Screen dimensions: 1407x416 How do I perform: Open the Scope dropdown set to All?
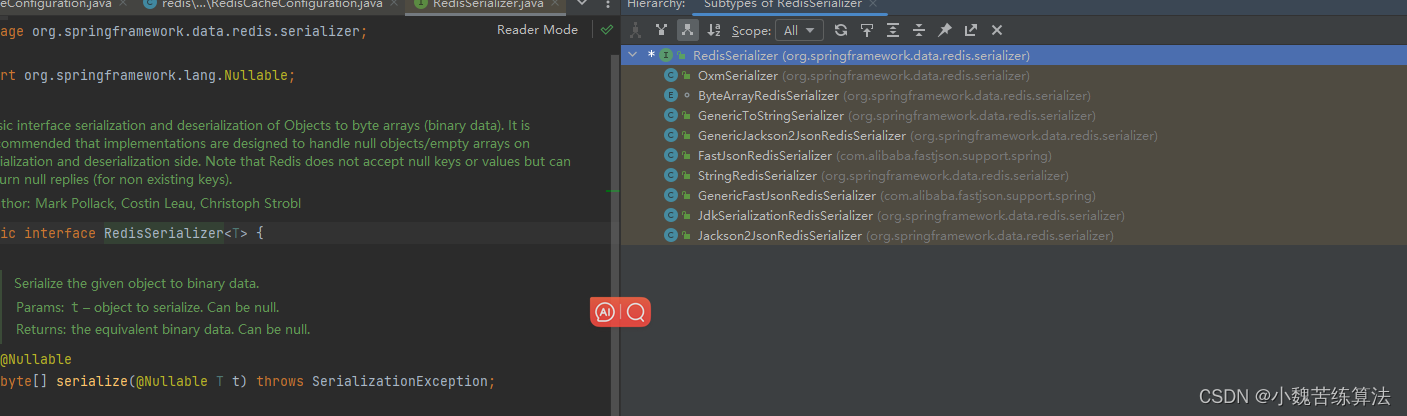801,30
